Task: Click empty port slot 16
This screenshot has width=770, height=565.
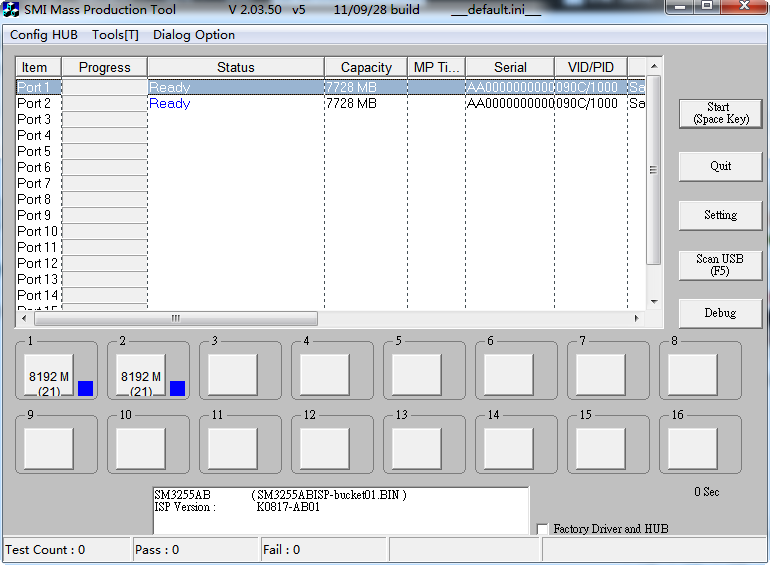Action: pos(692,449)
